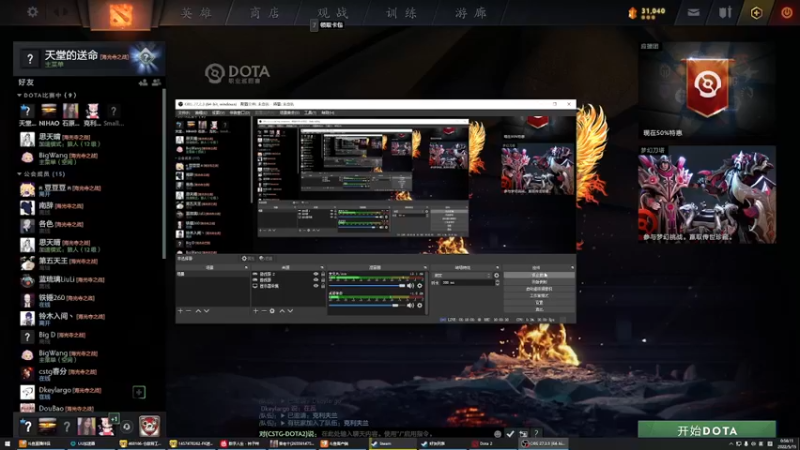Add a source with OBS sources plus icon
800x450 pixels.
click(x=256, y=311)
